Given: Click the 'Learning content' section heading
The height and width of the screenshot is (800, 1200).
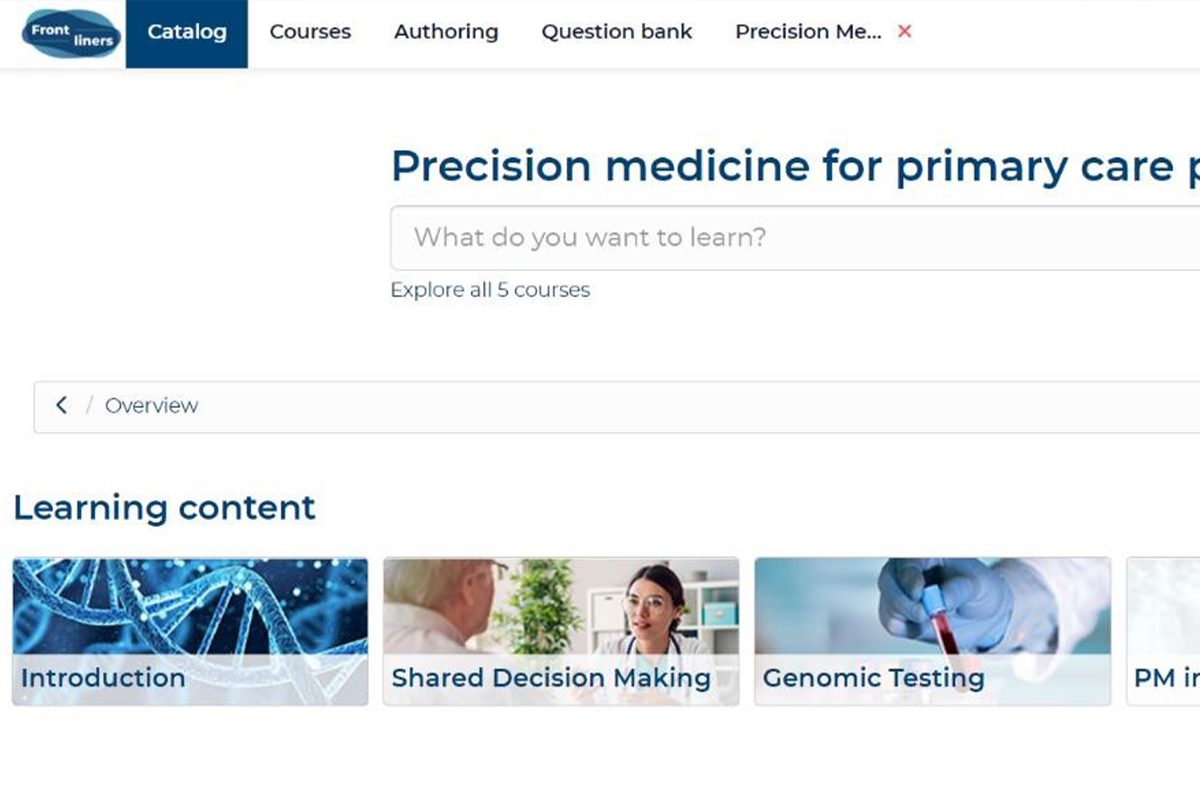Looking at the screenshot, I should pos(164,508).
